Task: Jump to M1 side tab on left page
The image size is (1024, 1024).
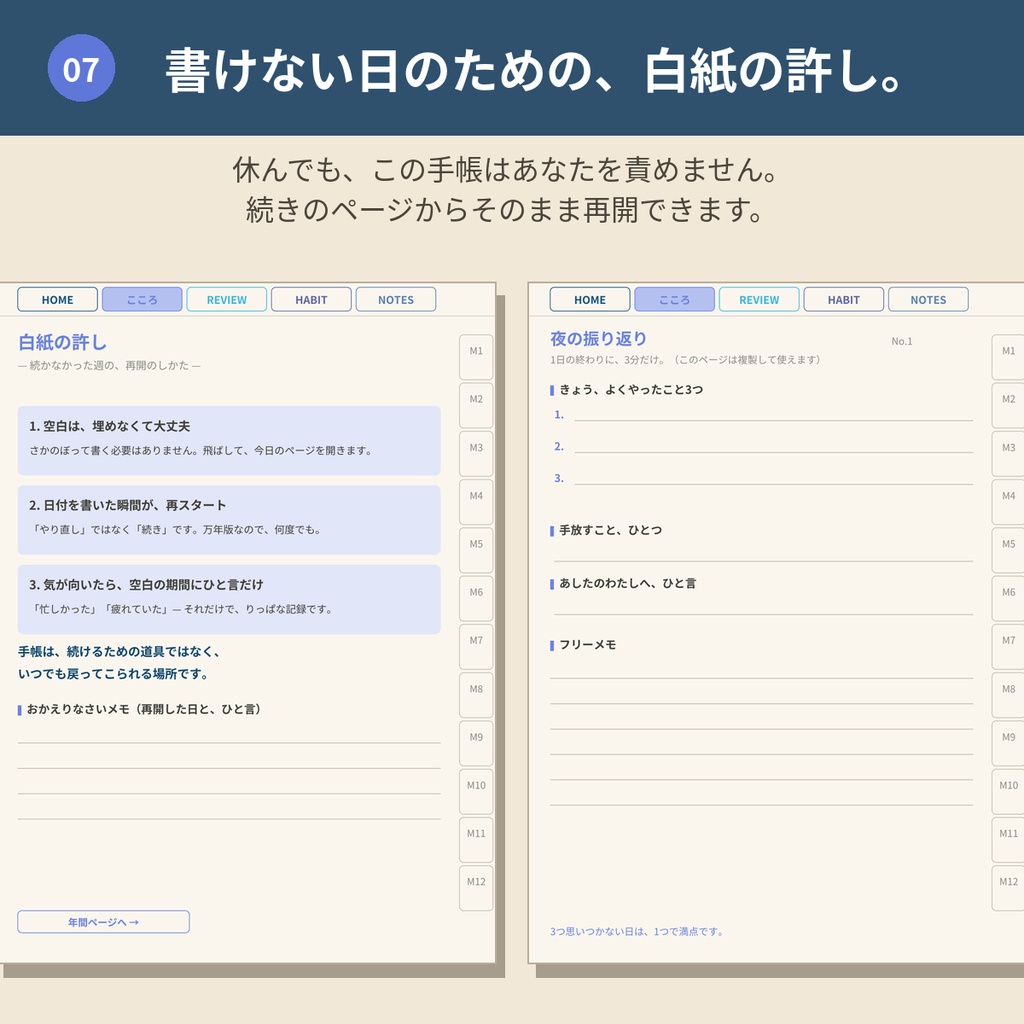Action: [x=476, y=357]
